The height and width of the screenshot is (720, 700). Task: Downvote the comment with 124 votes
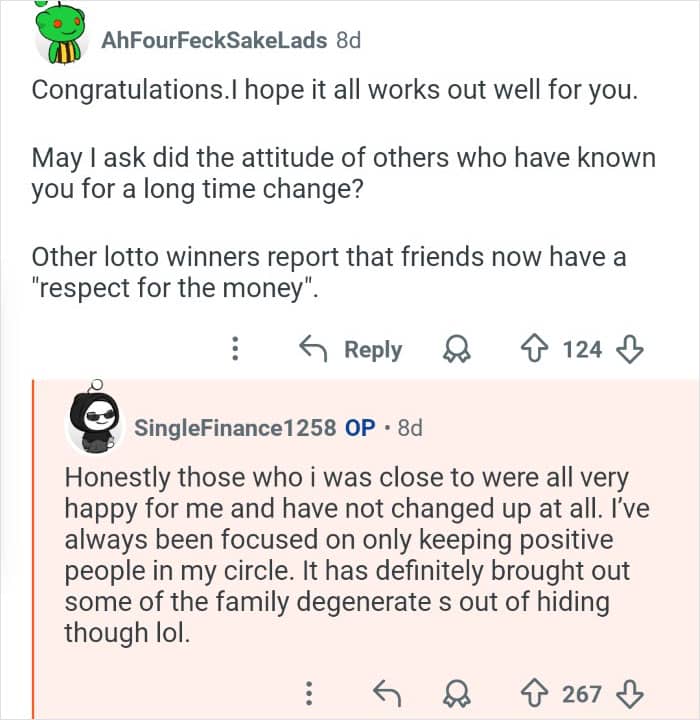point(630,349)
